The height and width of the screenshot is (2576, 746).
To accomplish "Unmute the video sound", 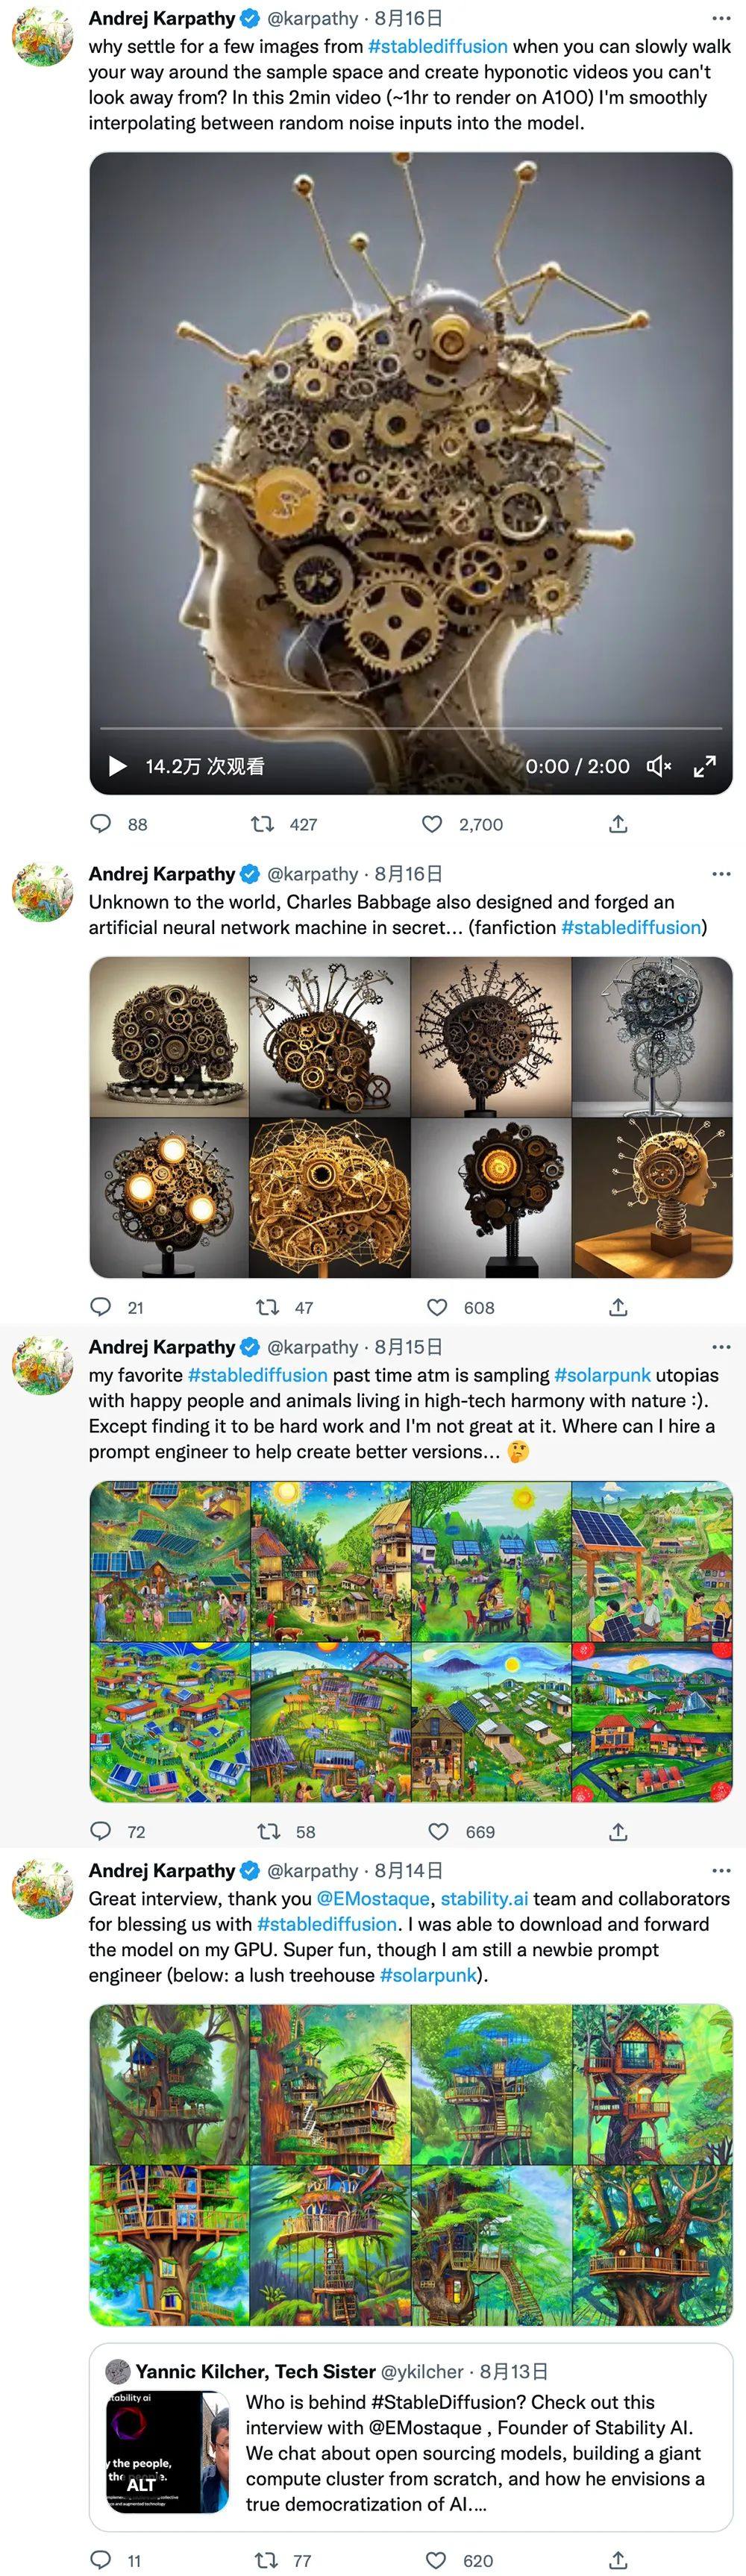I will click(x=658, y=766).
